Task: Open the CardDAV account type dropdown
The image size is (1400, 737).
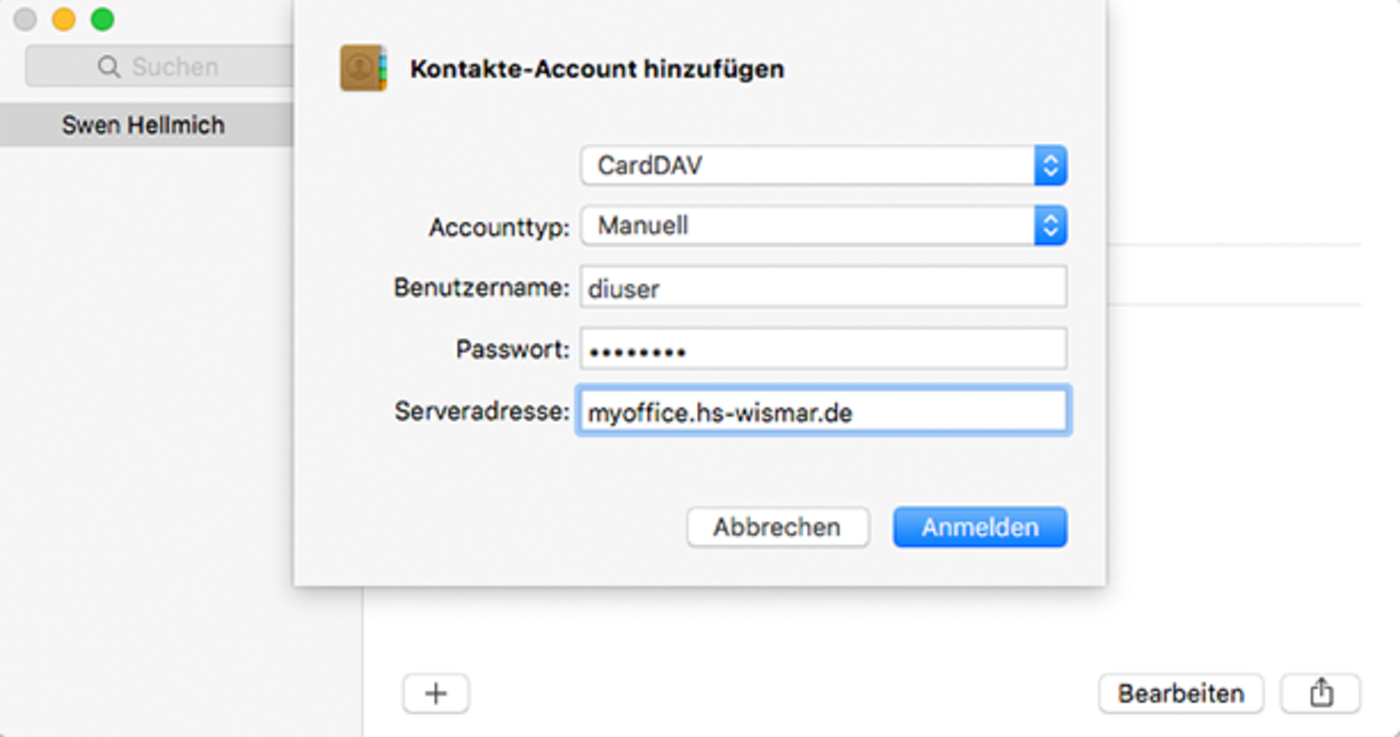Action: coord(823,166)
